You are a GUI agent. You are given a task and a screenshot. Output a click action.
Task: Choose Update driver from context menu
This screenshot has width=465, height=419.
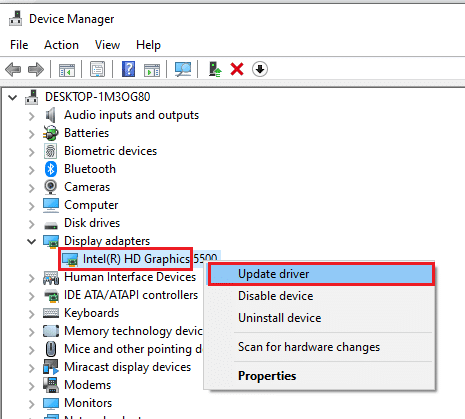321,274
